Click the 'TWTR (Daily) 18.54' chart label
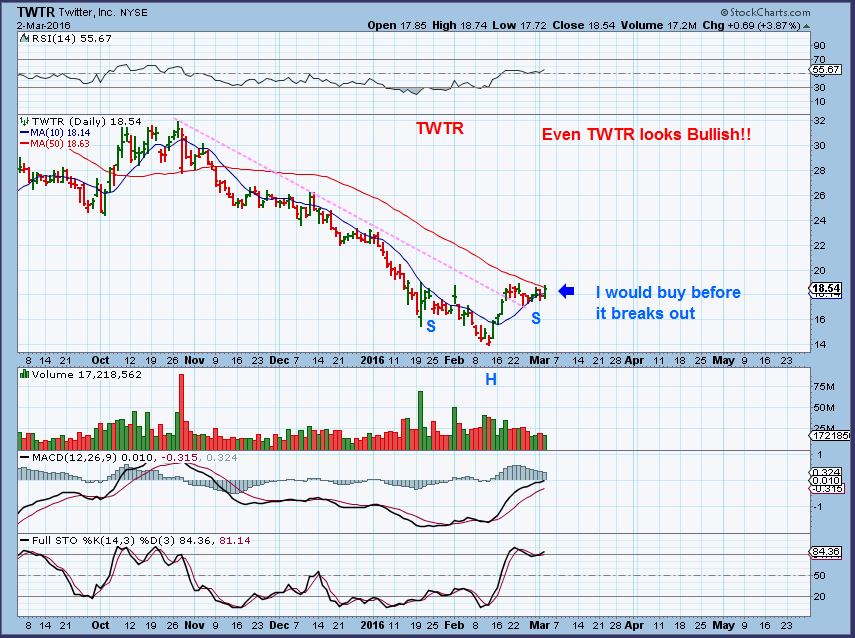Viewport: 855px width, 638px height. click(x=86, y=121)
